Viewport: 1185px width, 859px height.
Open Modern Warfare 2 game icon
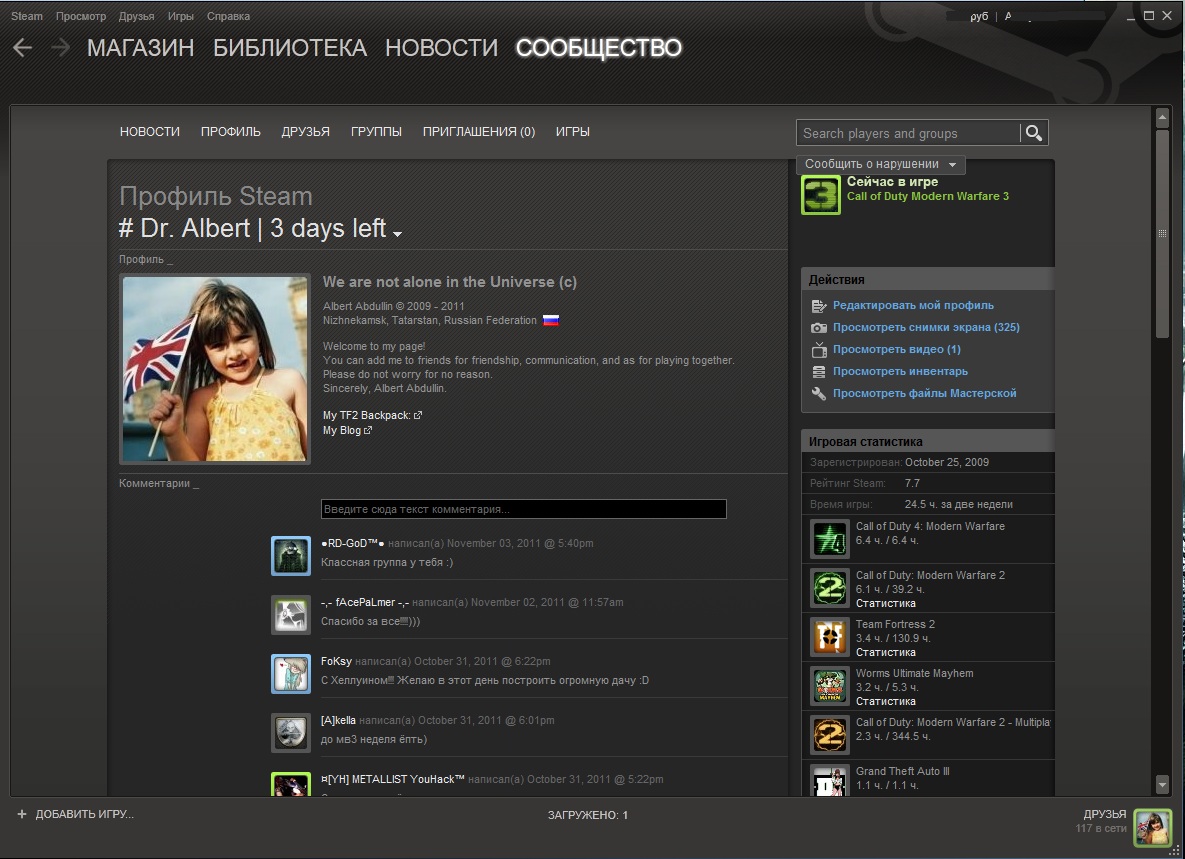point(829,588)
